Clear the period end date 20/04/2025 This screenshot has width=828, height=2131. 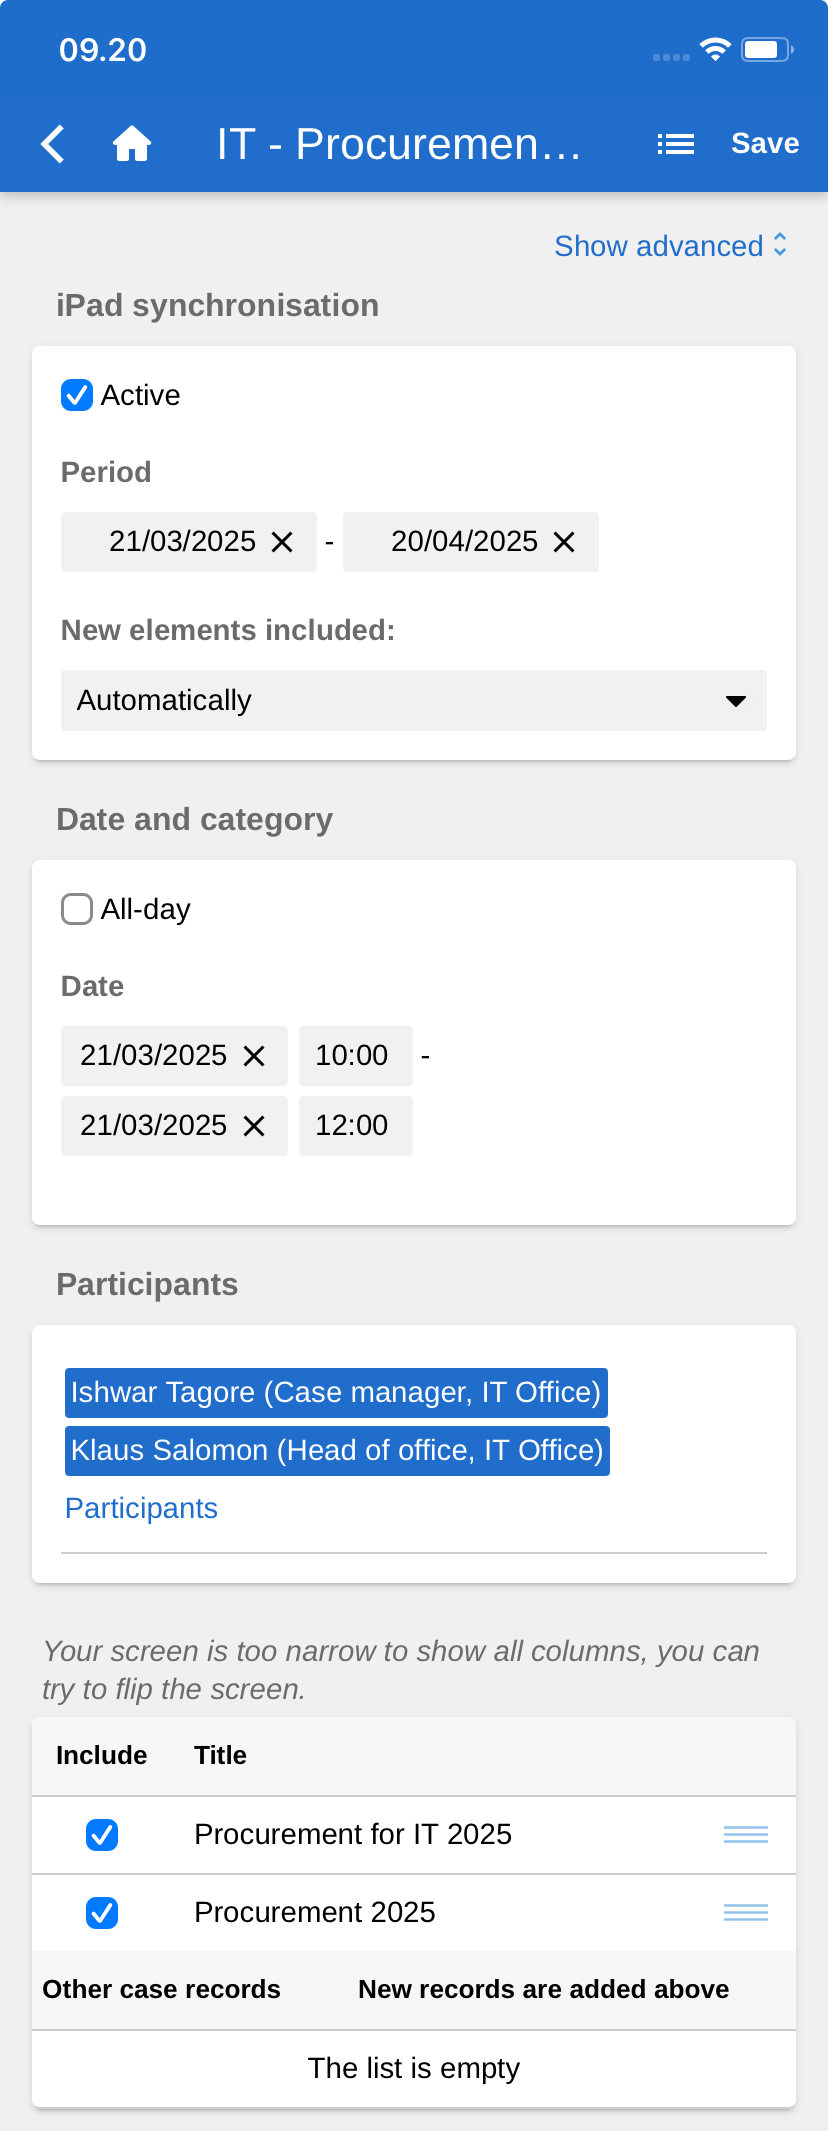(565, 542)
